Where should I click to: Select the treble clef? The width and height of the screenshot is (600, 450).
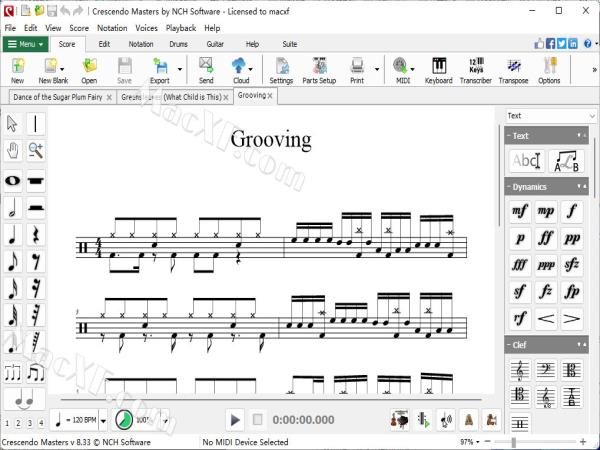(x=520, y=370)
